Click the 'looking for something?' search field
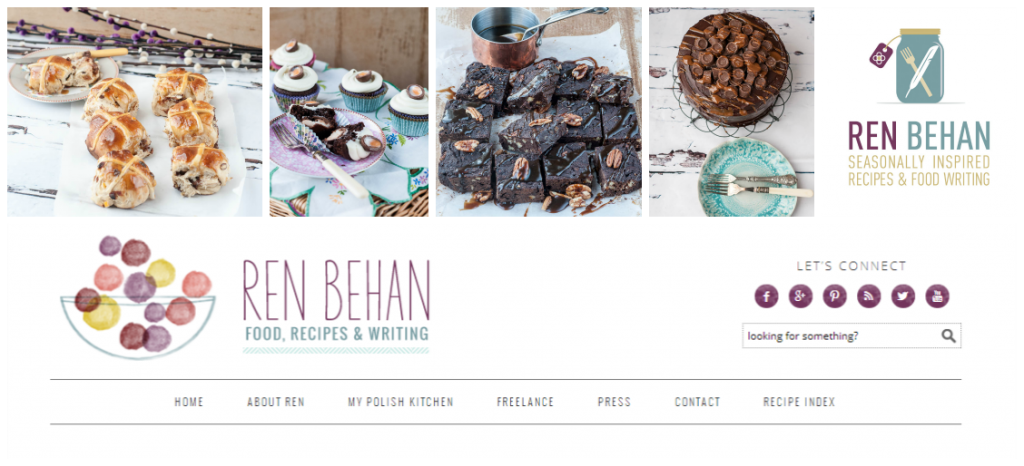This screenshot has width=1024, height=466. tap(851, 336)
